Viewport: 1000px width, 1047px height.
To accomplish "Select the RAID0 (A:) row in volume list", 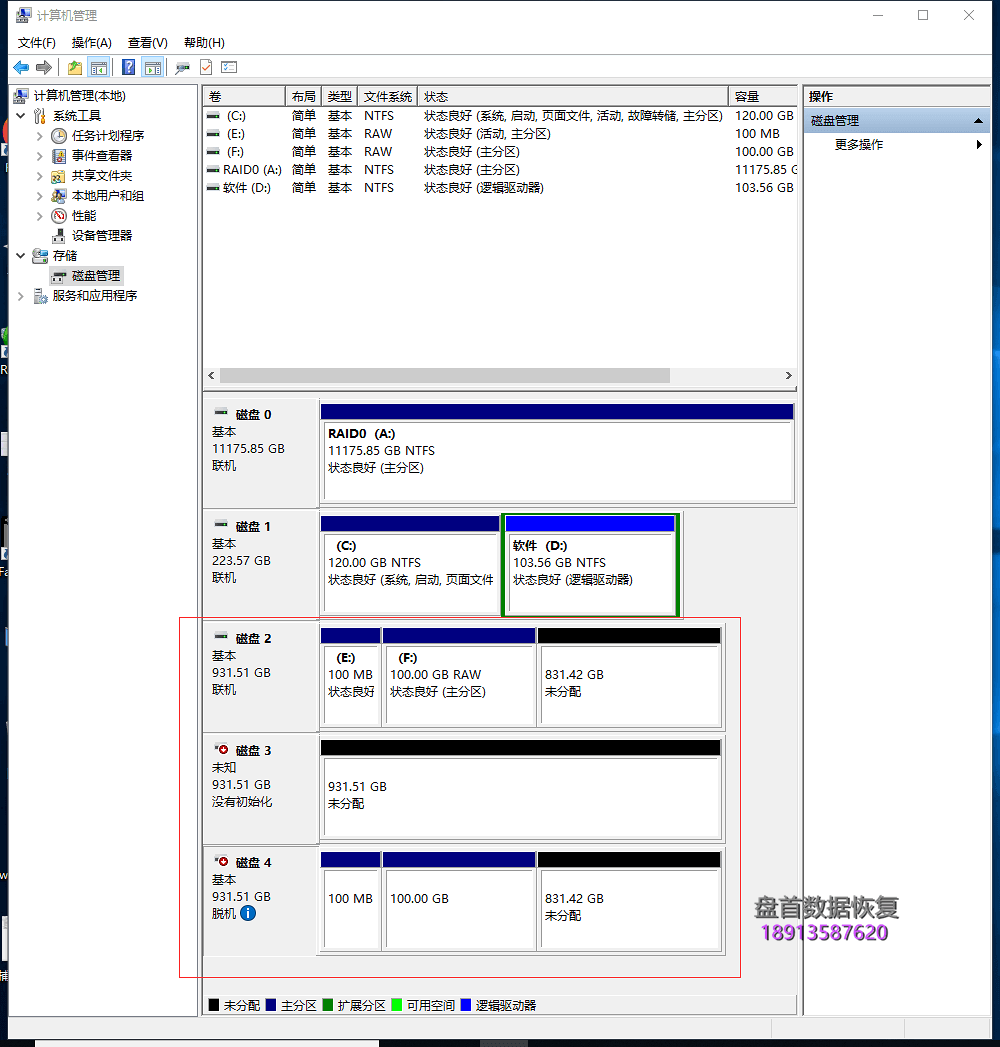I will (x=500, y=170).
